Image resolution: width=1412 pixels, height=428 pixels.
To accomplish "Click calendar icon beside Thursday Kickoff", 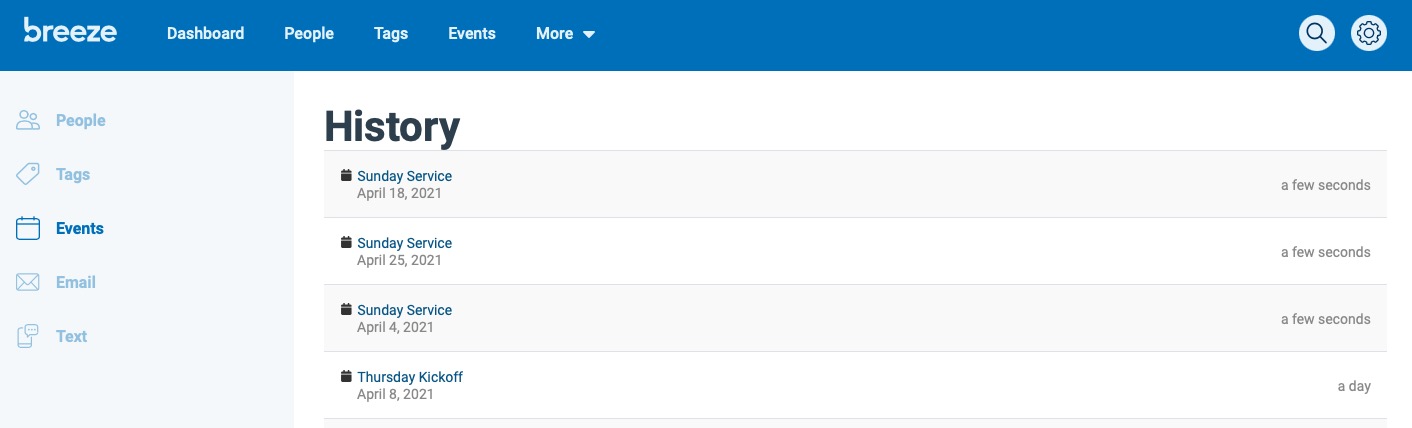I will [346, 377].
